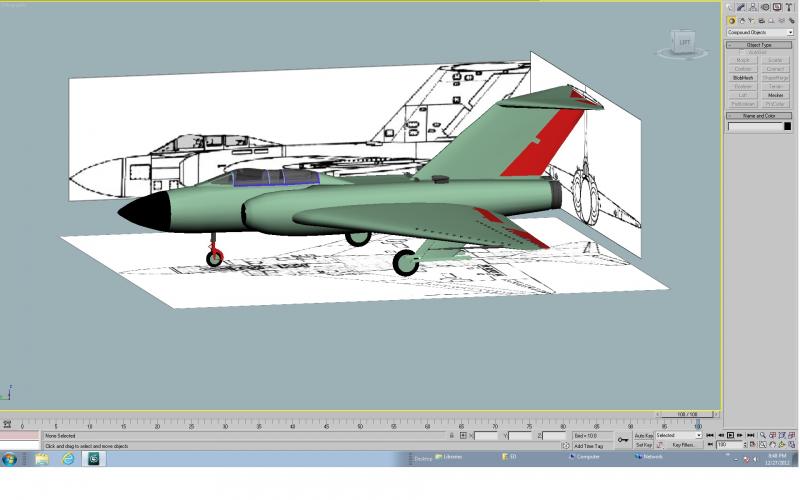The height and width of the screenshot is (500, 800).
Task: Click the Mesher object button
Action: (776, 95)
